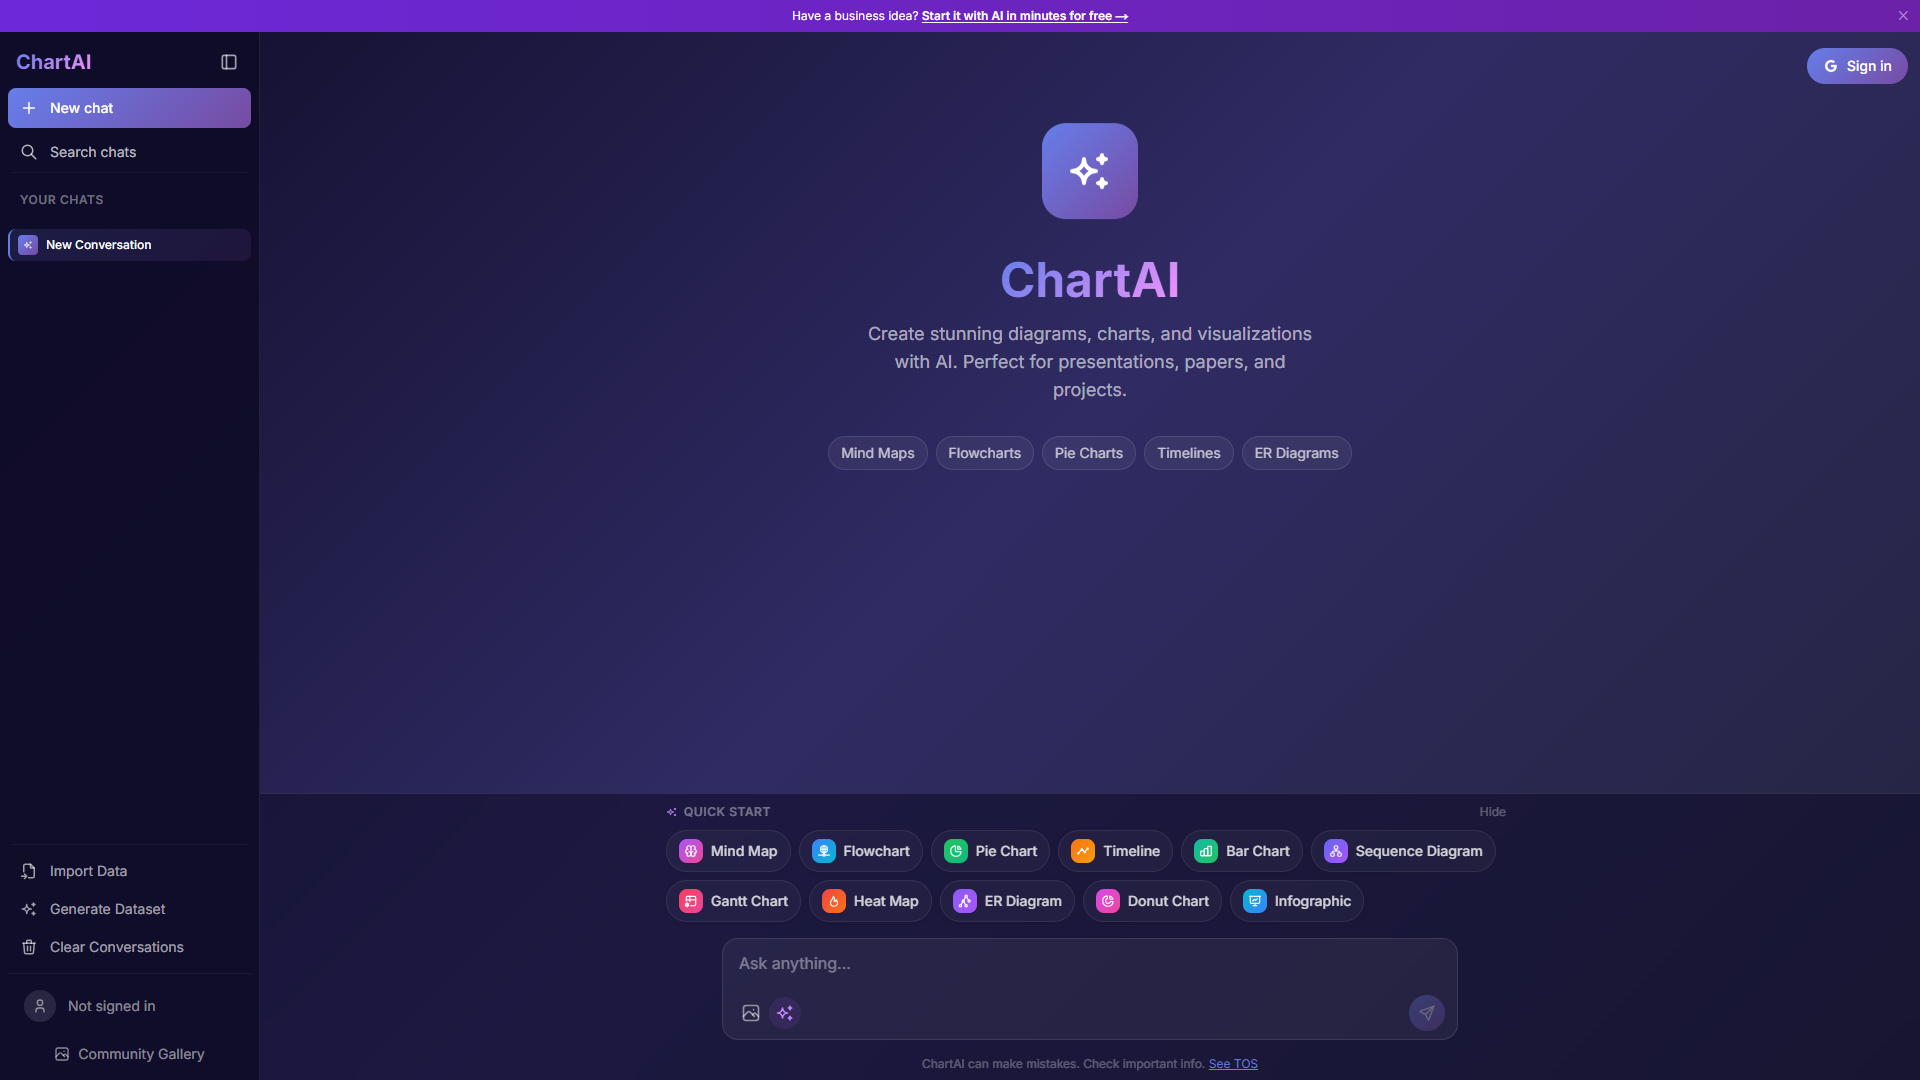The width and height of the screenshot is (1920, 1080).
Task: Pick the Pie Chart quick start
Action: click(990, 851)
